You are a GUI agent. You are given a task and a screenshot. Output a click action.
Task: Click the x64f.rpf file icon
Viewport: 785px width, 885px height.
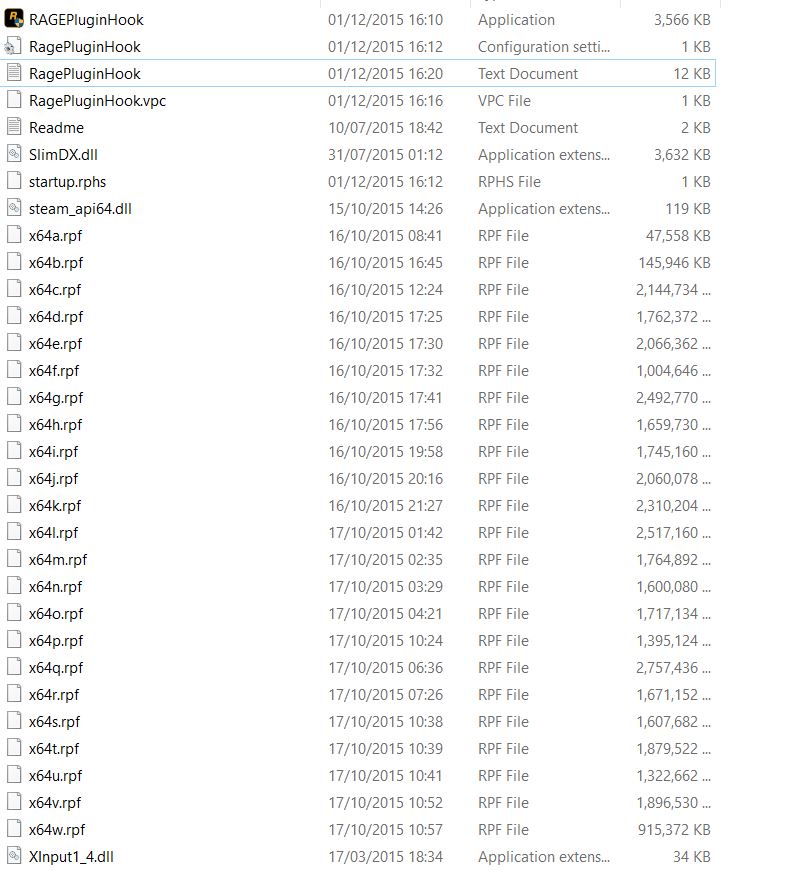click(x=14, y=370)
